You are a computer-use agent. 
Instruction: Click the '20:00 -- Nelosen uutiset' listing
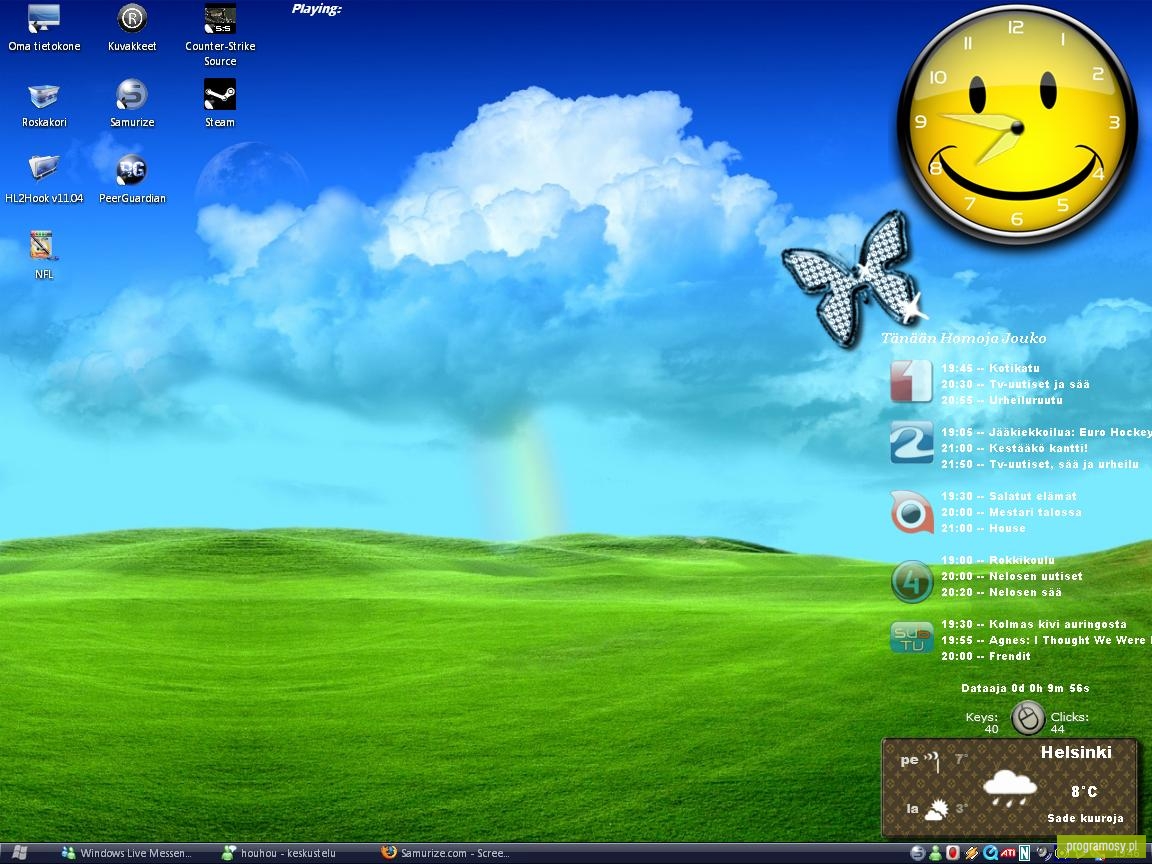[x=1012, y=576]
